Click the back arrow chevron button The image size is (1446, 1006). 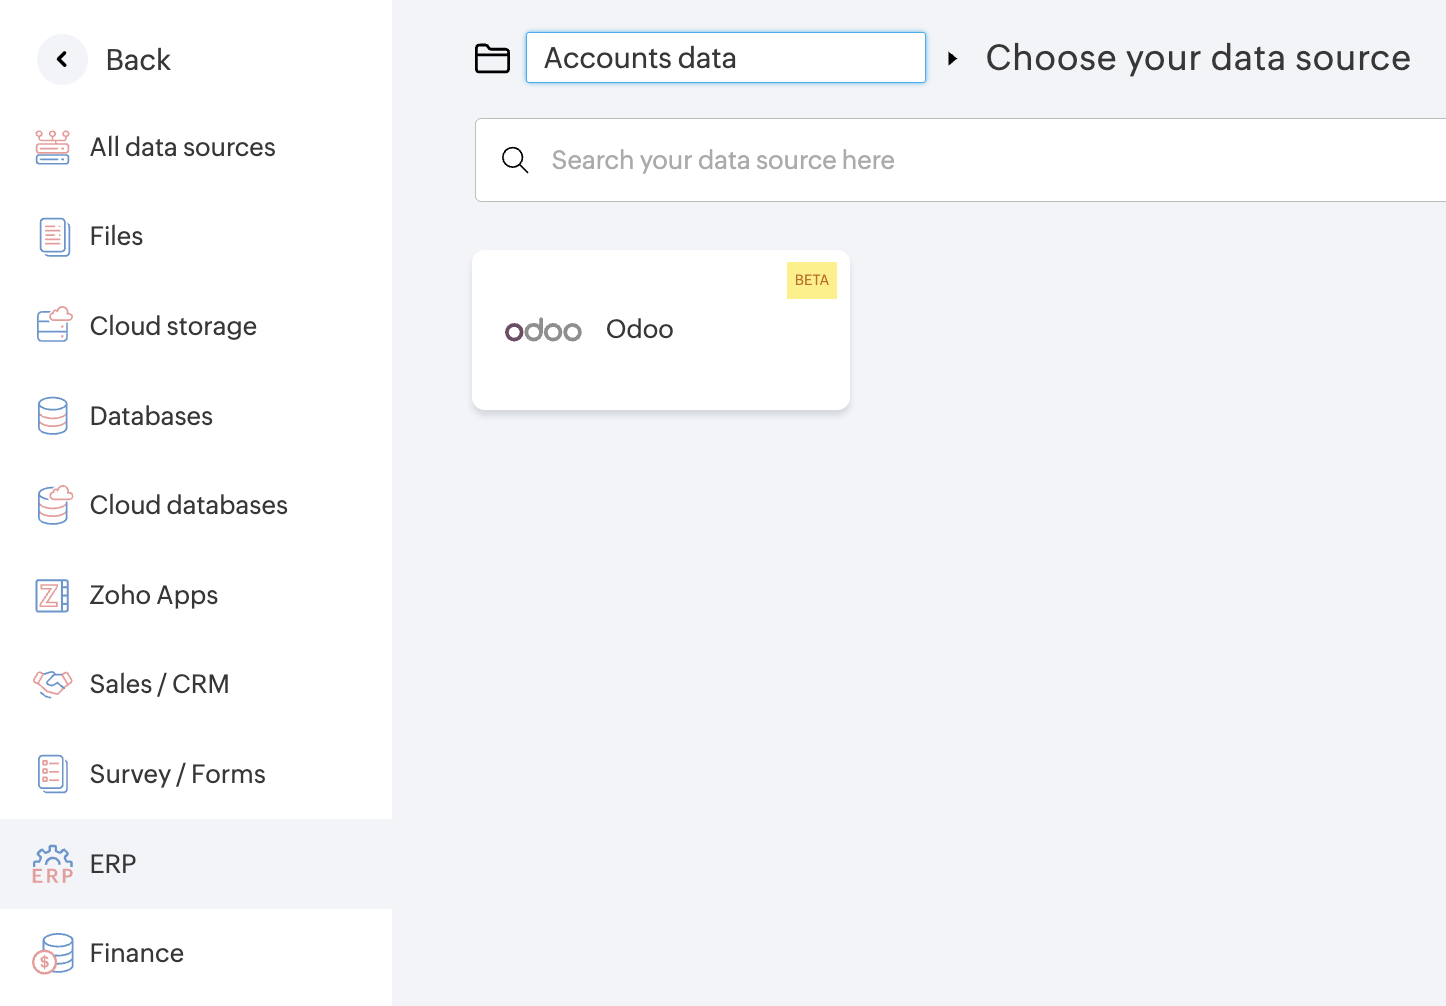tap(62, 60)
